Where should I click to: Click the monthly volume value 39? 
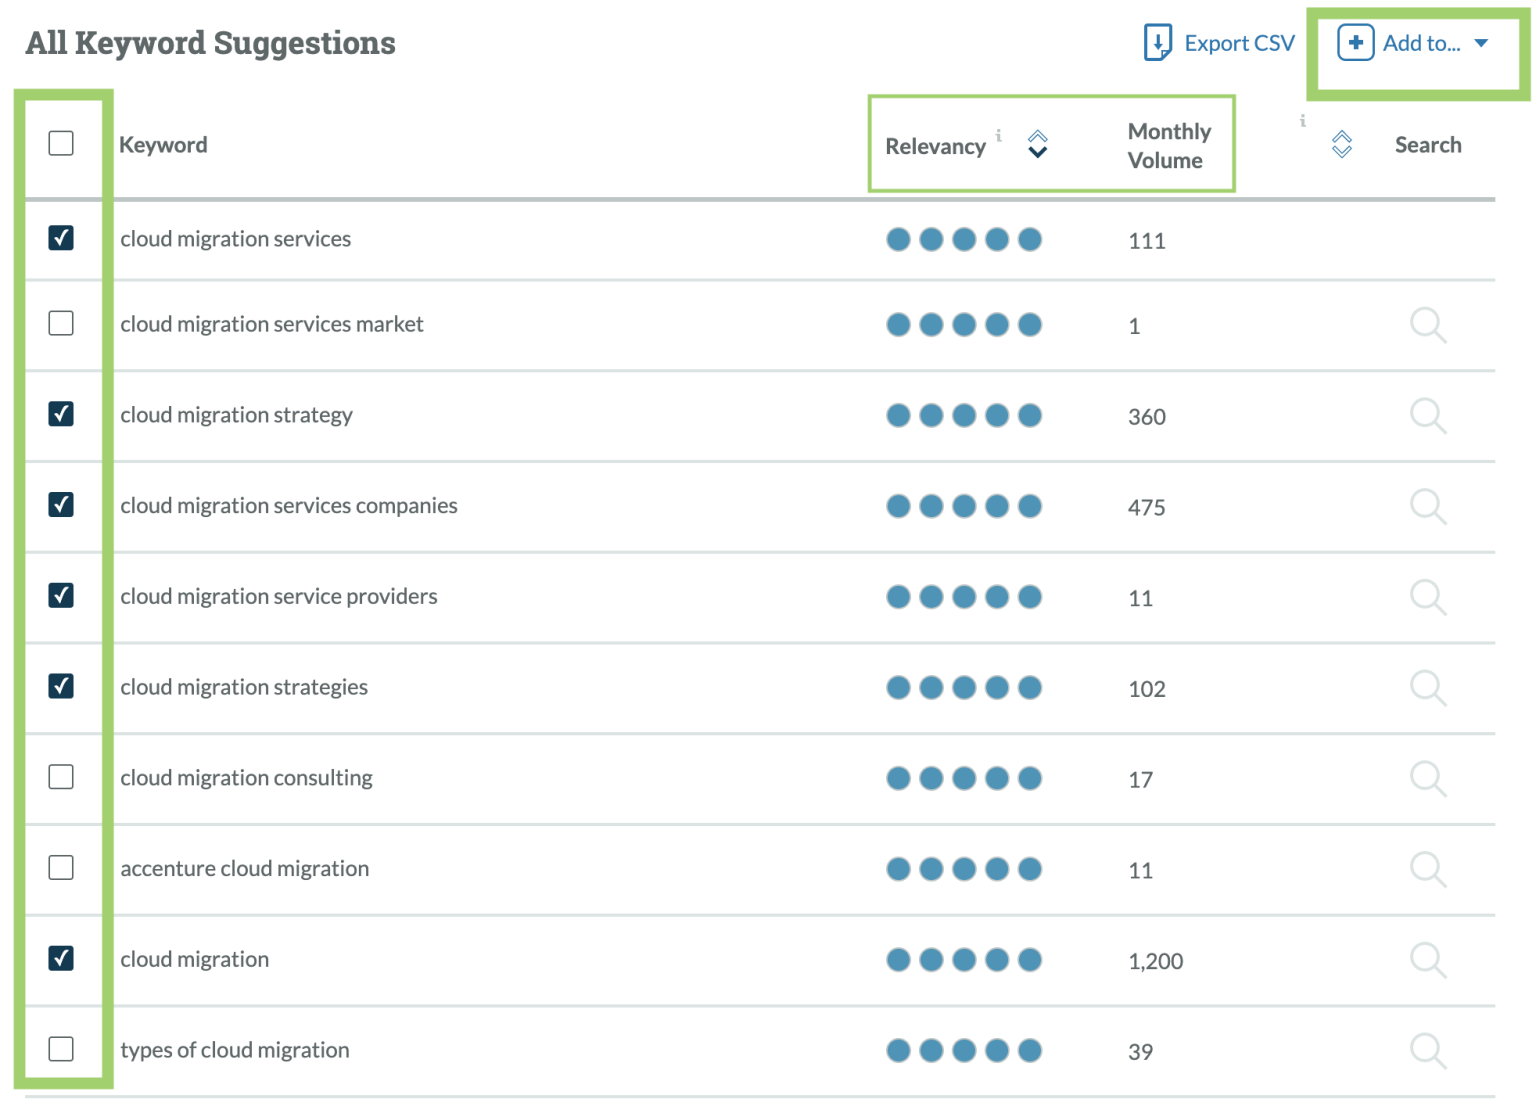click(x=1141, y=1051)
